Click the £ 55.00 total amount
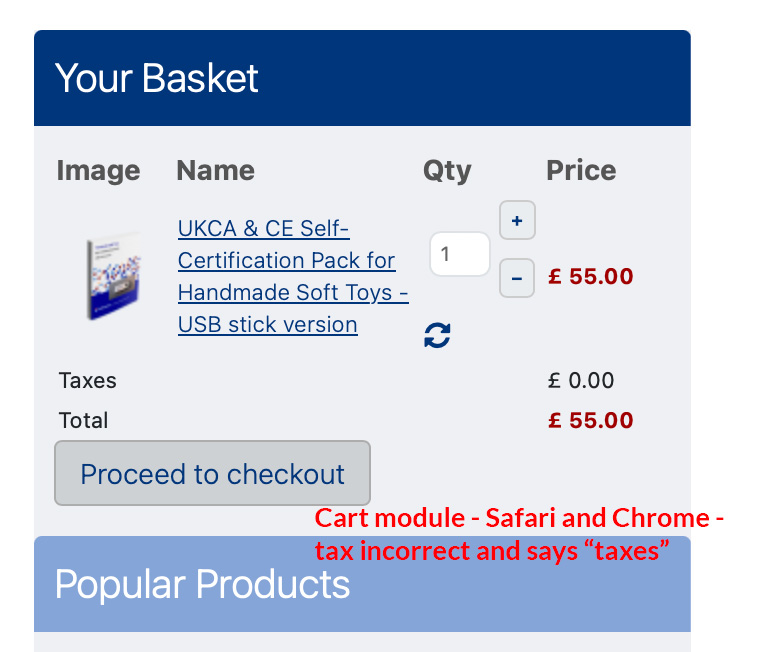Viewport: 778px width, 652px height. point(590,420)
